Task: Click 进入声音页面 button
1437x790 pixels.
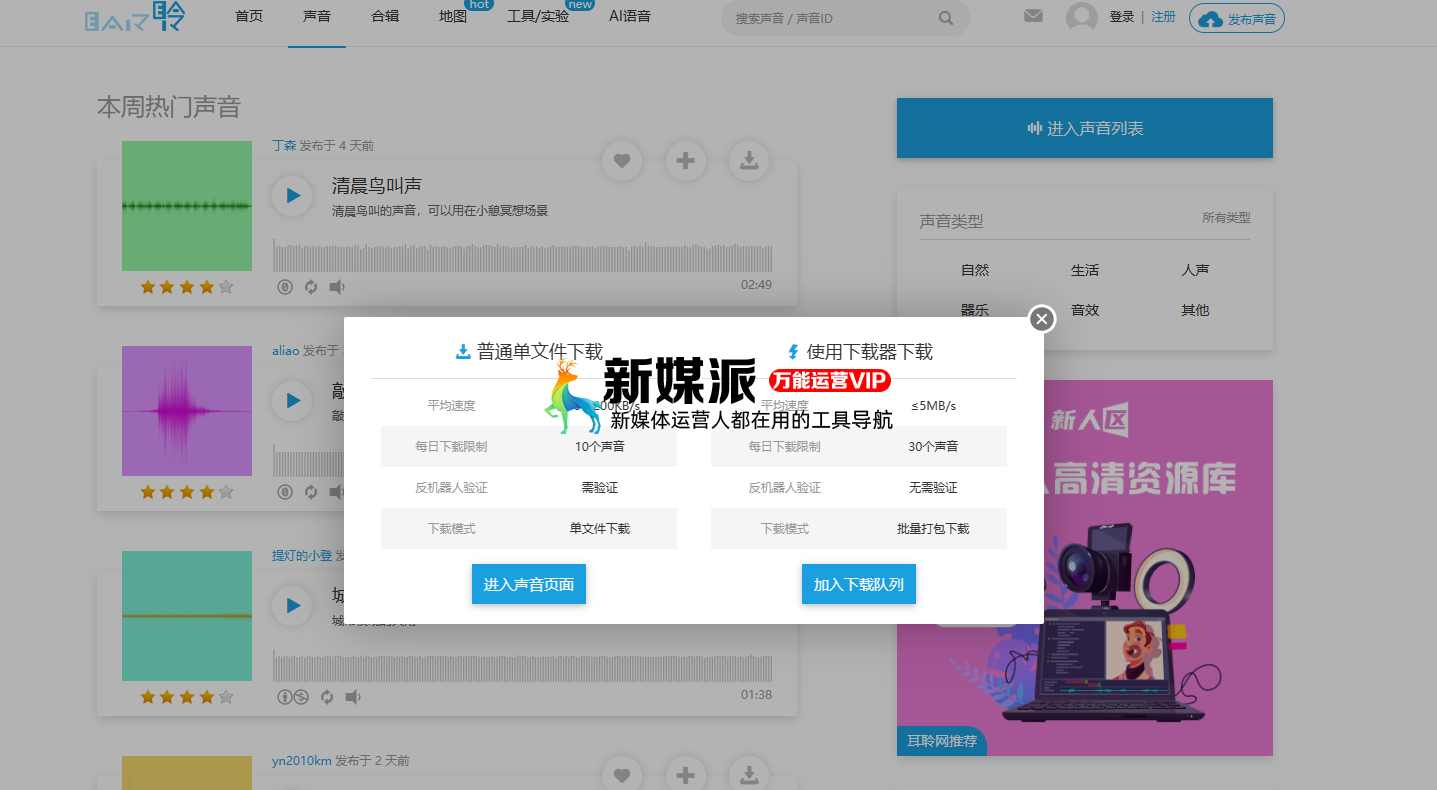Action: coord(529,584)
